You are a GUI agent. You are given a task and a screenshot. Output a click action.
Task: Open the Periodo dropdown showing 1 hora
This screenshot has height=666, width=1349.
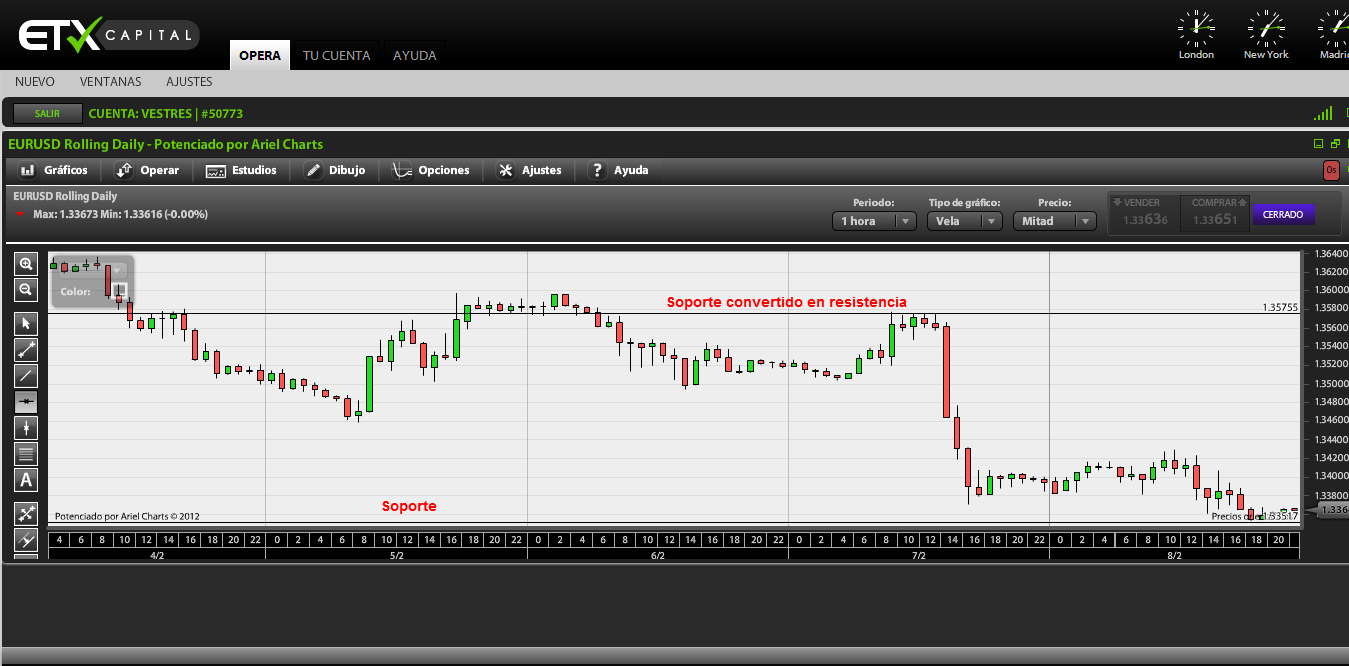[873, 221]
